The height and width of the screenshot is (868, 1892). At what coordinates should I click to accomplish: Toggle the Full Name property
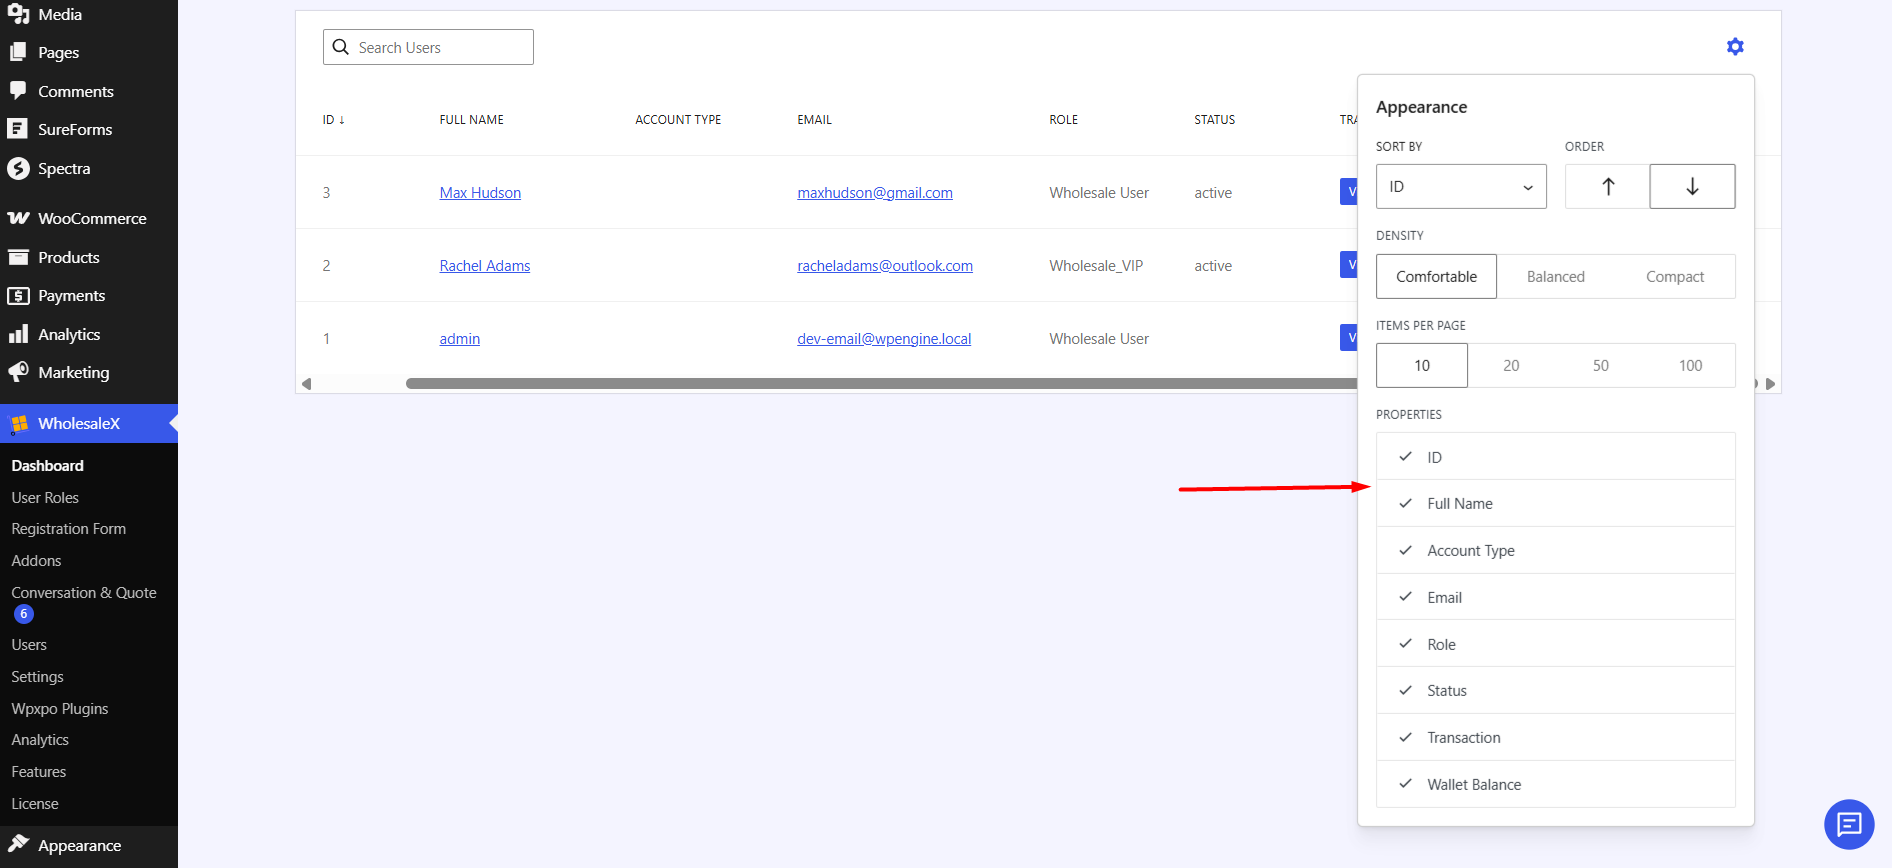(x=1556, y=503)
